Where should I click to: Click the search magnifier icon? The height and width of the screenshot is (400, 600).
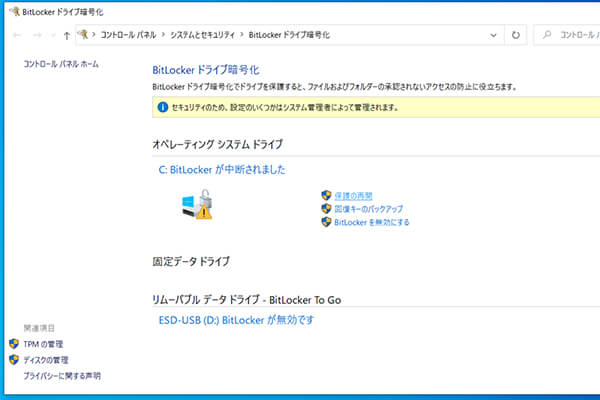click(x=547, y=35)
